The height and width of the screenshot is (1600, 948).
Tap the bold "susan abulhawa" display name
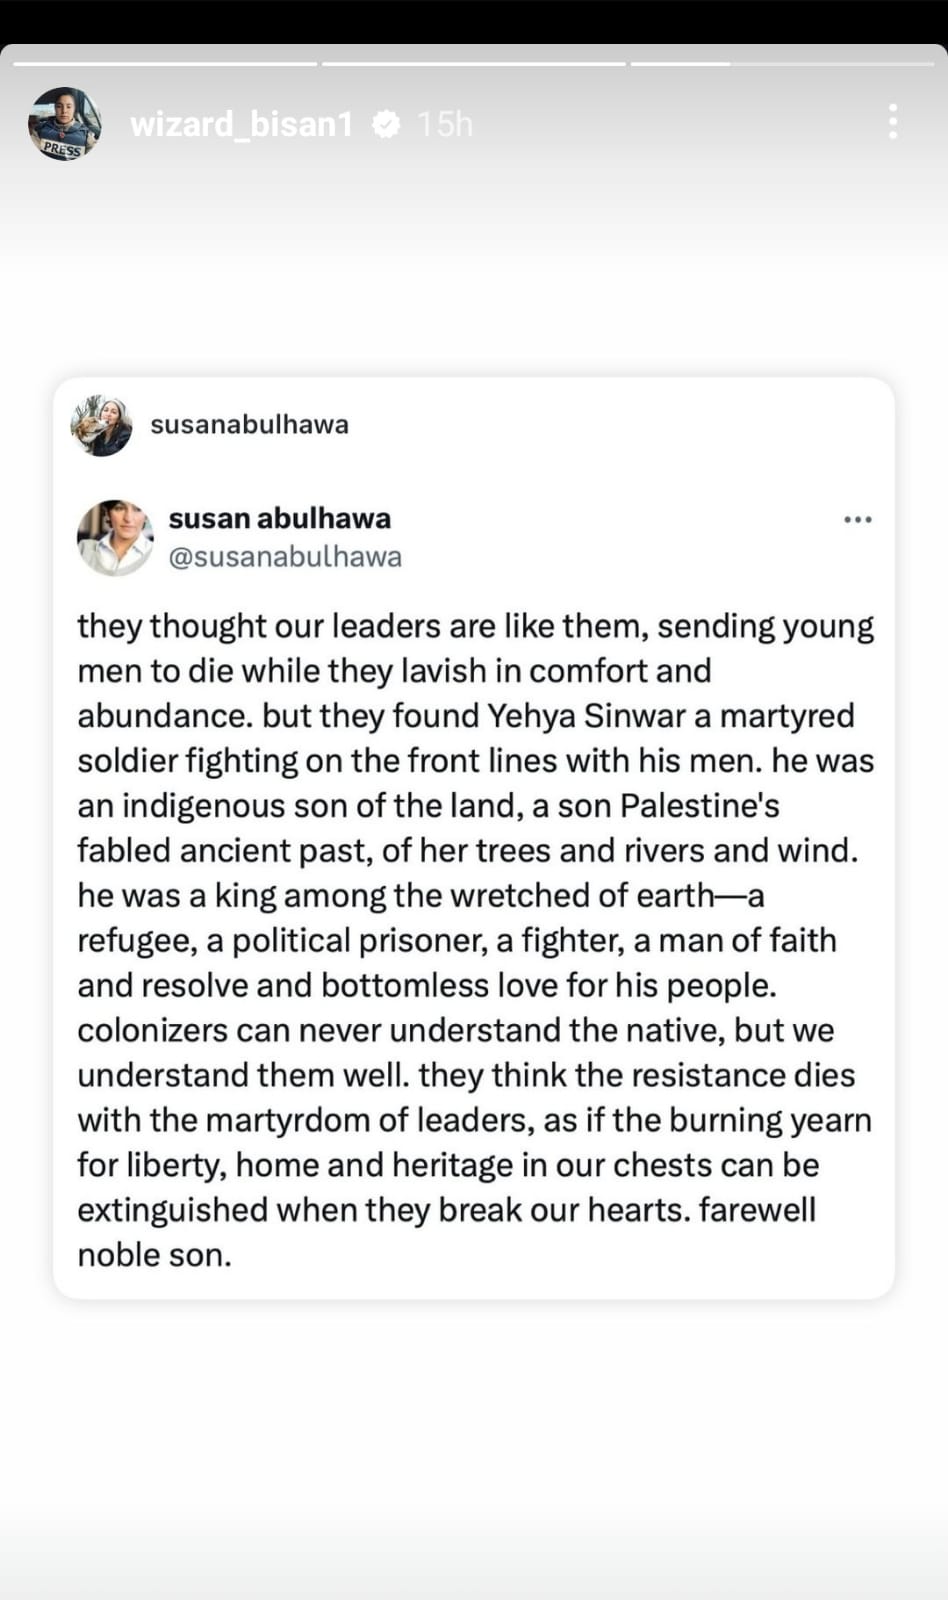click(x=279, y=518)
